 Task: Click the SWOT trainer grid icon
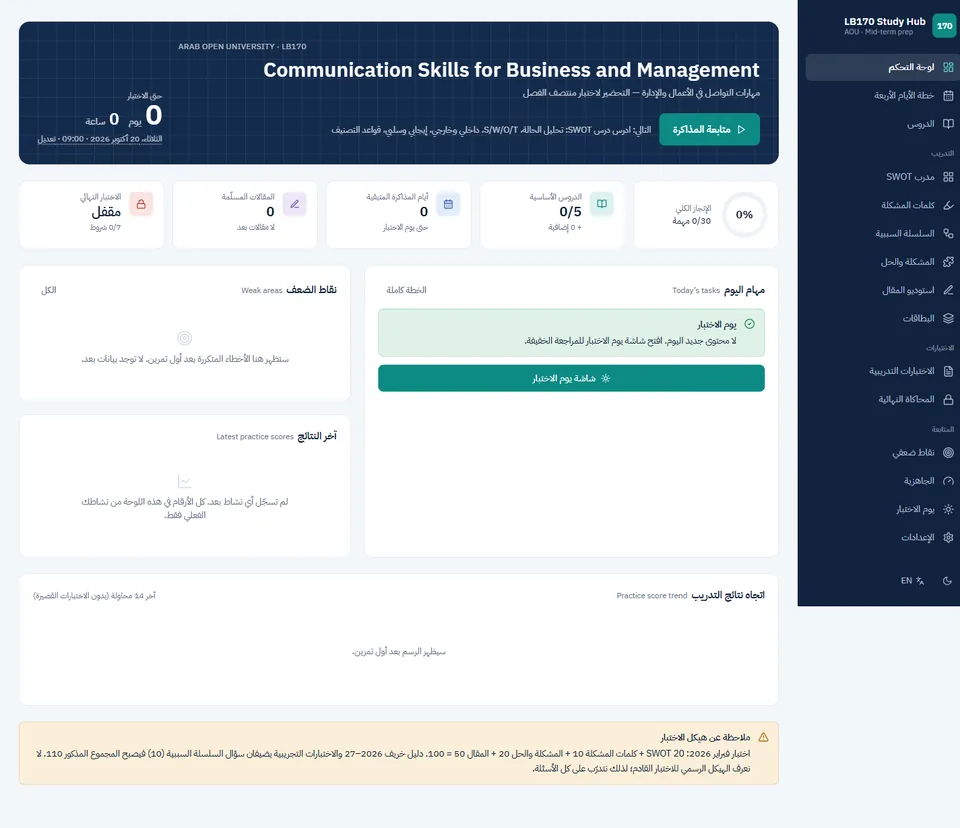tap(948, 177)
